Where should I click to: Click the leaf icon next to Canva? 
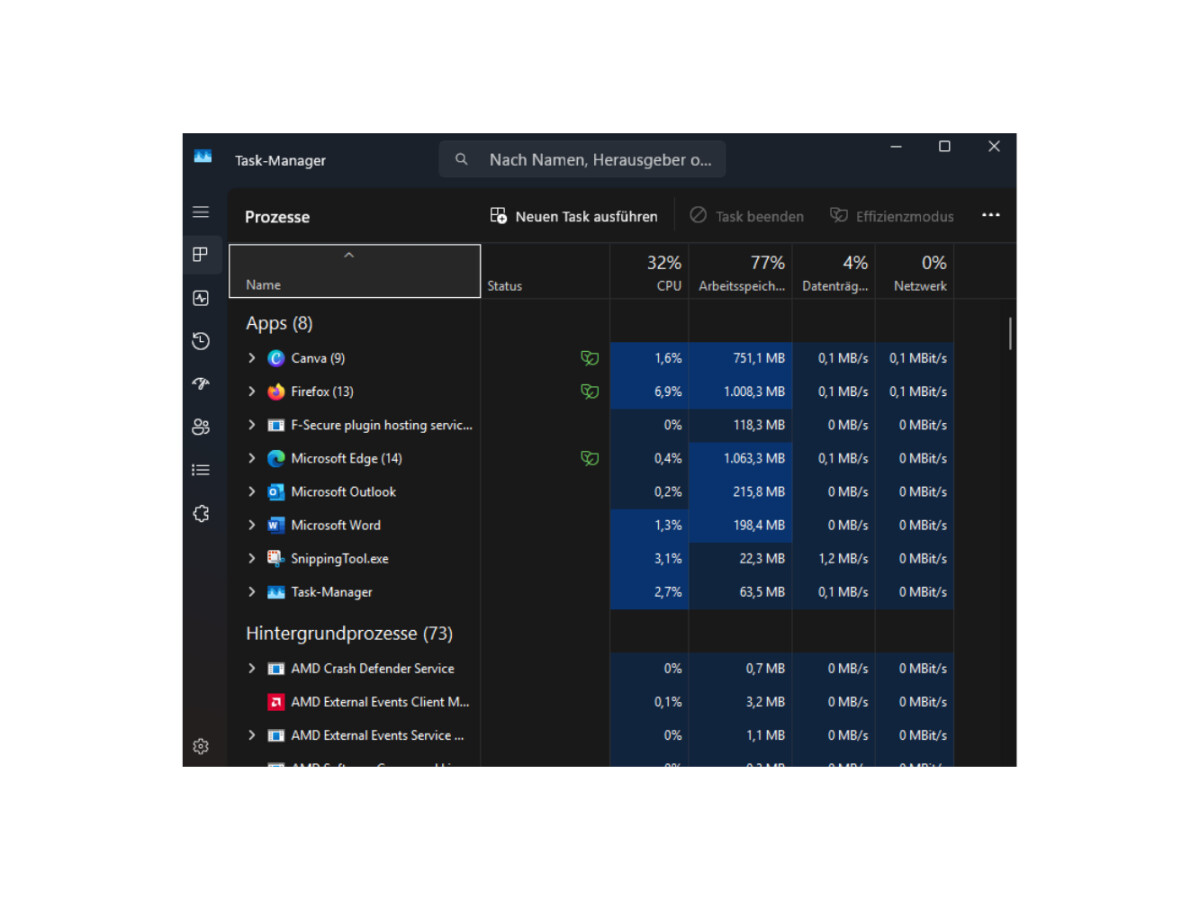click(589, 357)
